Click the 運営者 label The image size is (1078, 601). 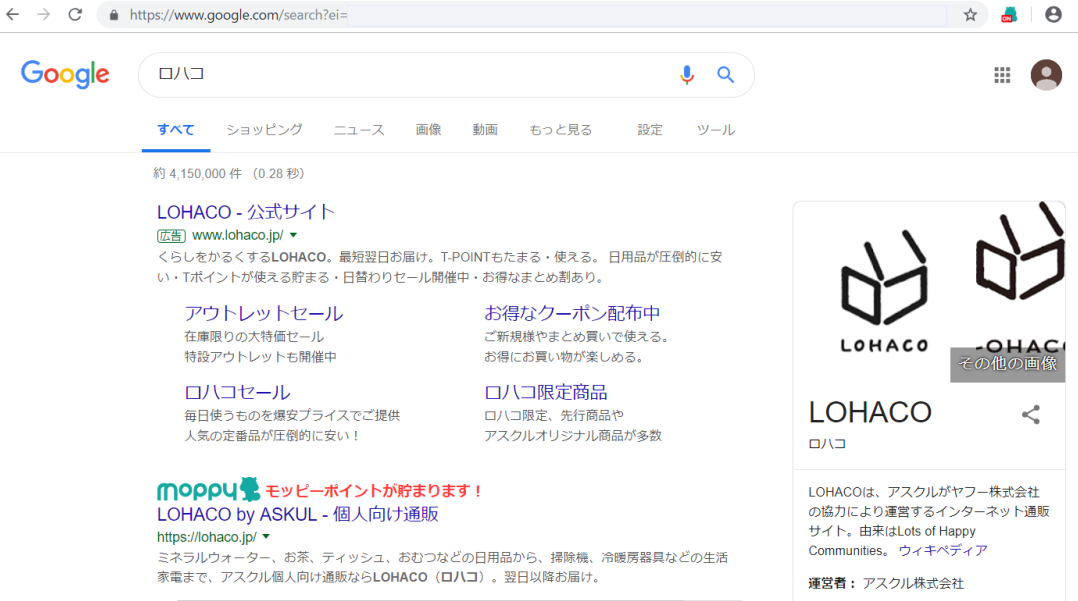[833, 583]
